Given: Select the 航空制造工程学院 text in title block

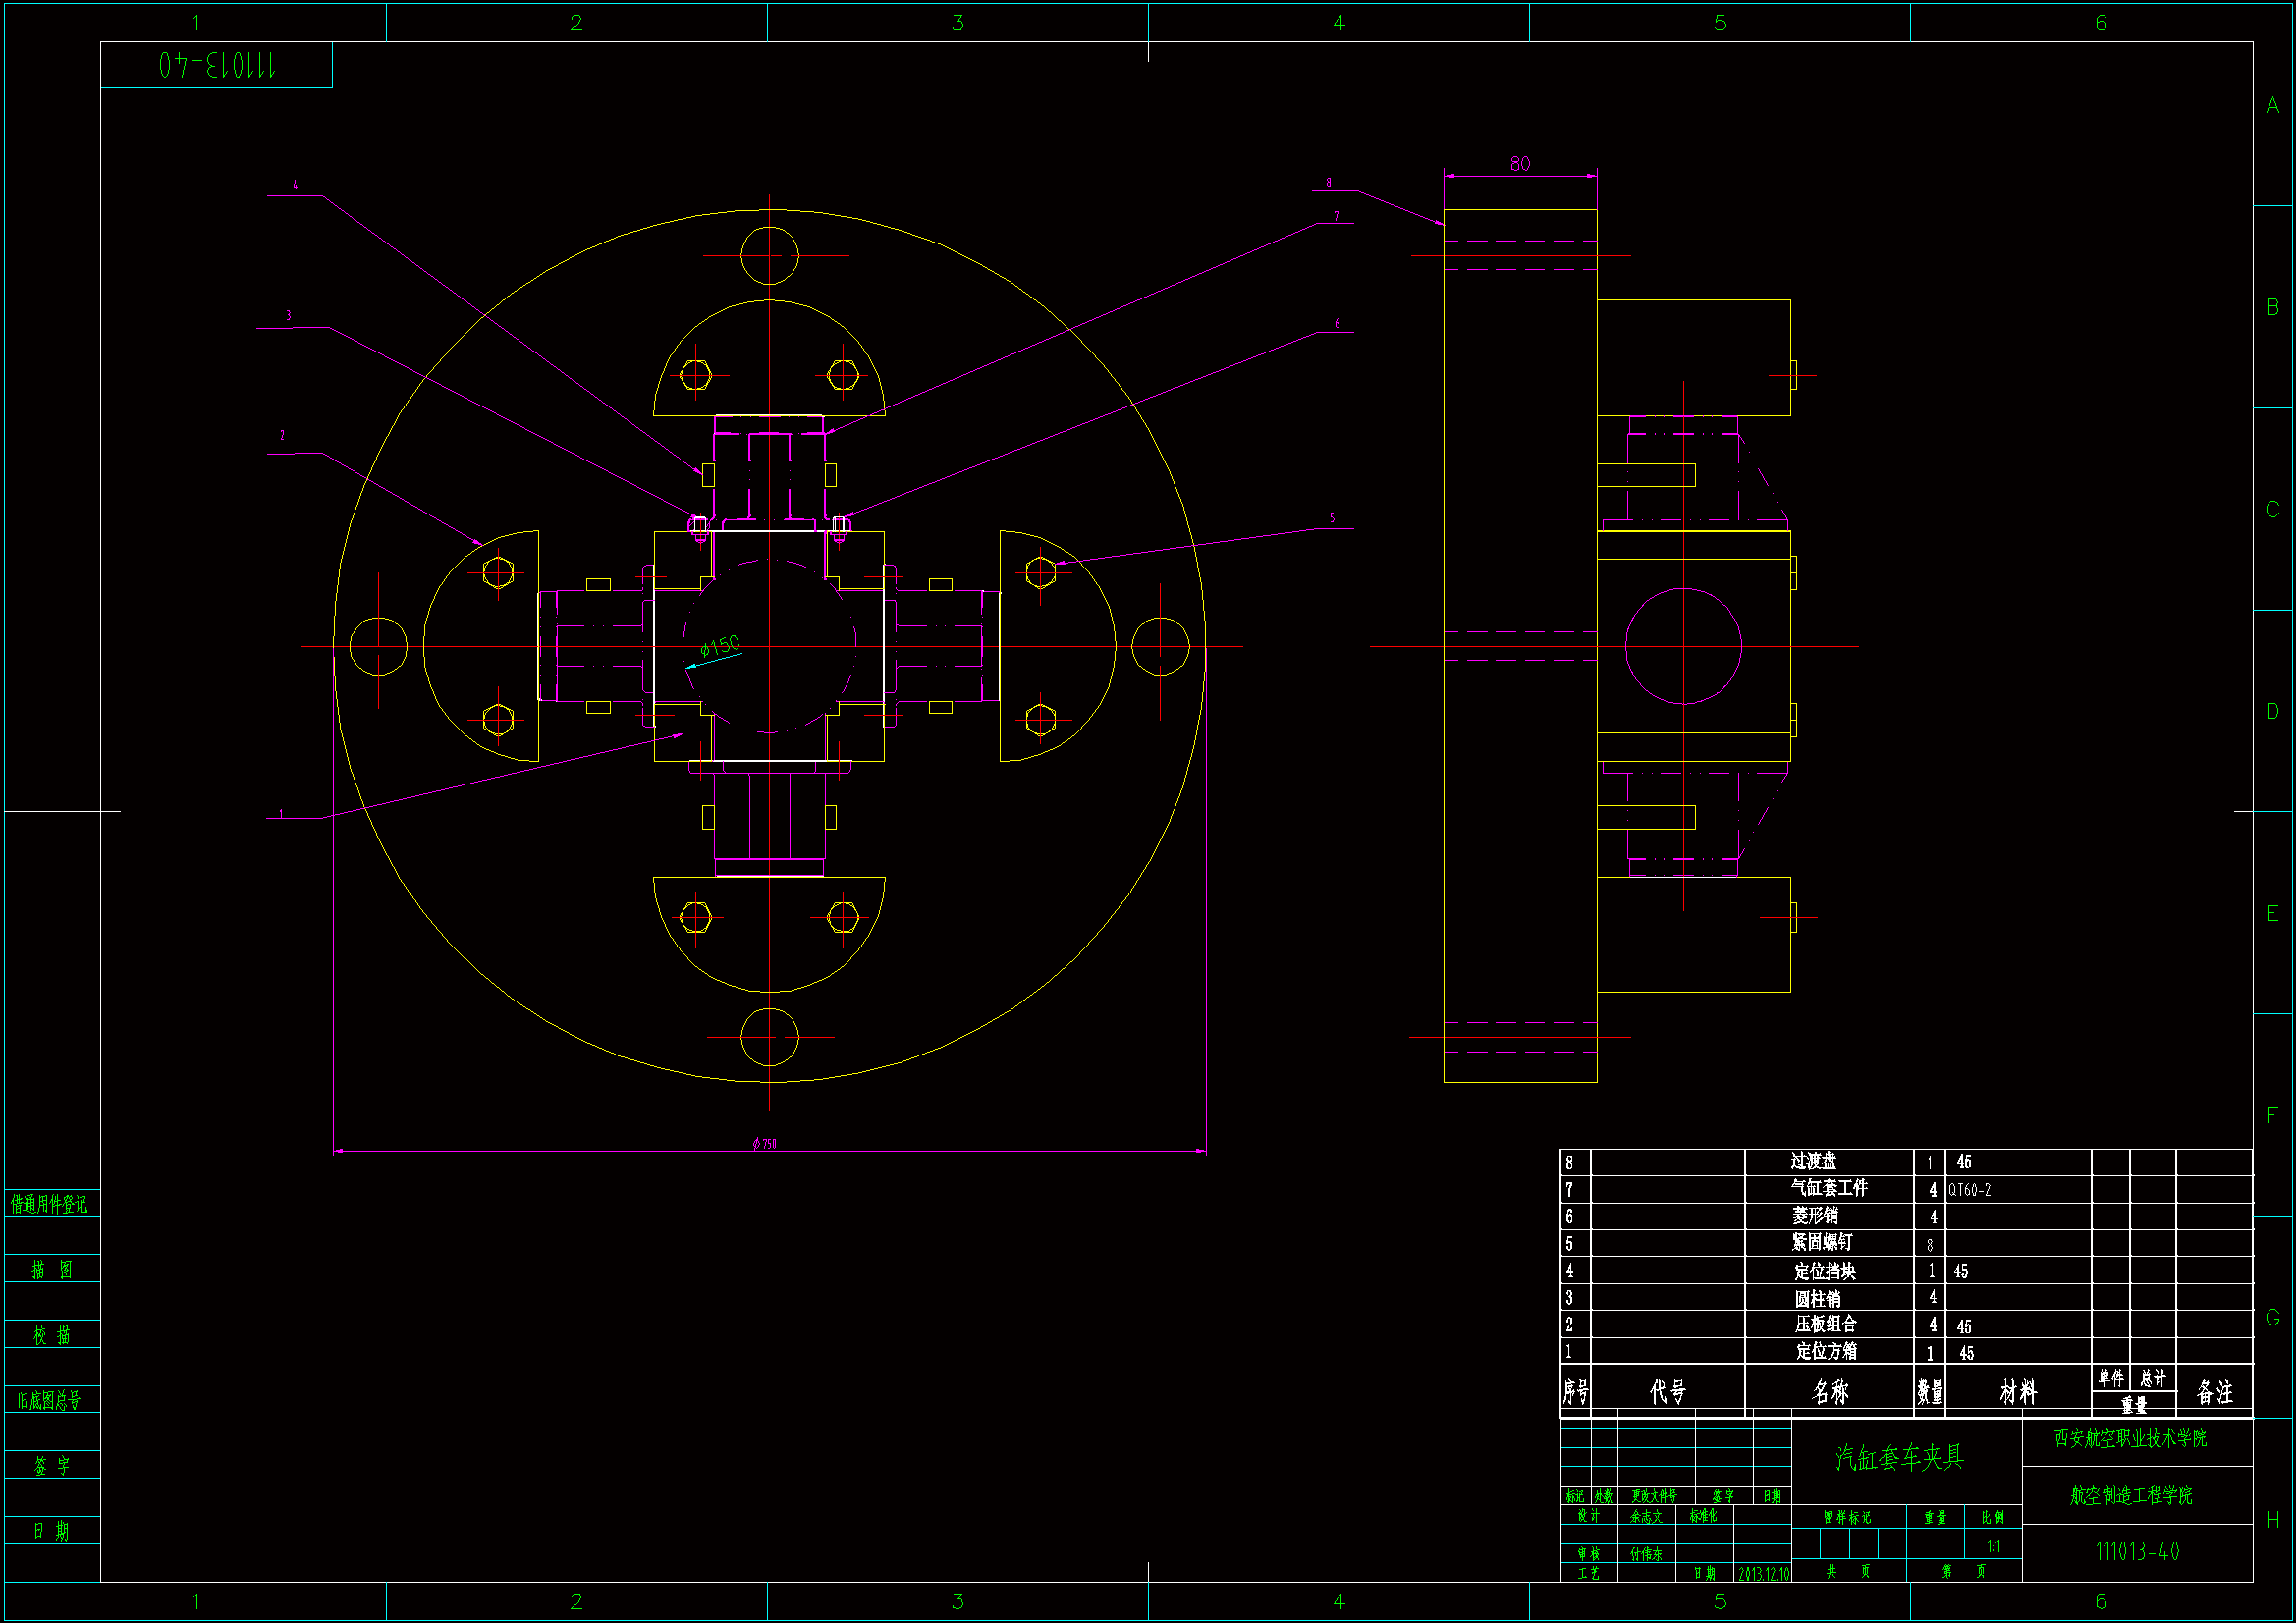Looking at the screenshot, I should [2130, 1495].
